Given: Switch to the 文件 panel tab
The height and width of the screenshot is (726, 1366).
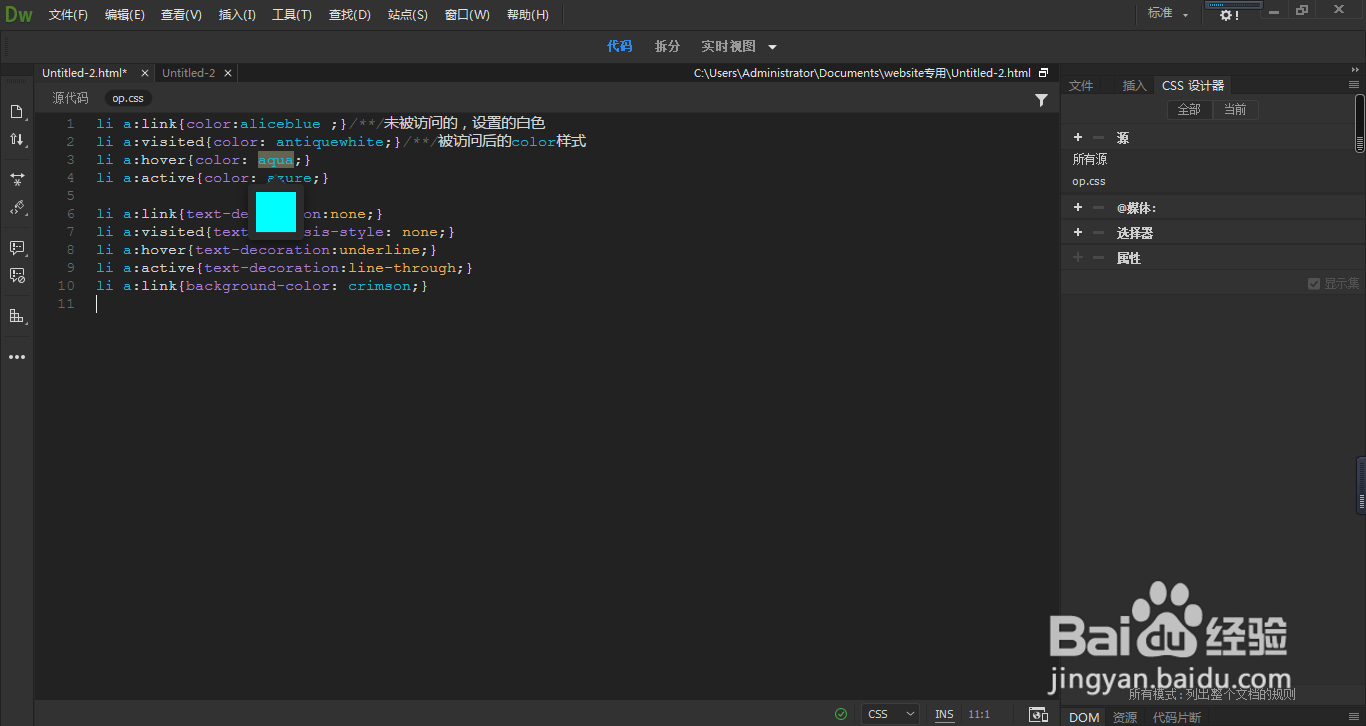Looking at the screenshot, I should click(1081, 86).
